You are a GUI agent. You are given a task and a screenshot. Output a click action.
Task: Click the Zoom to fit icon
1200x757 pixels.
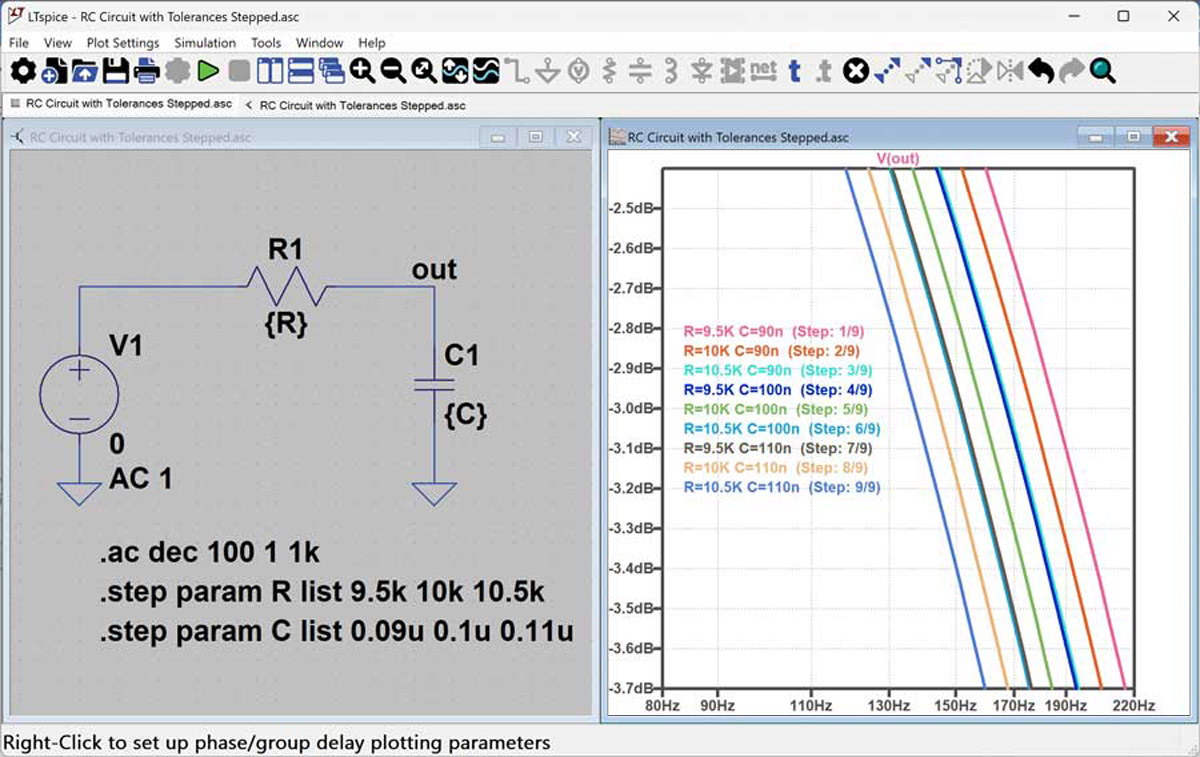pyautogui.click(x=424, y=71)
